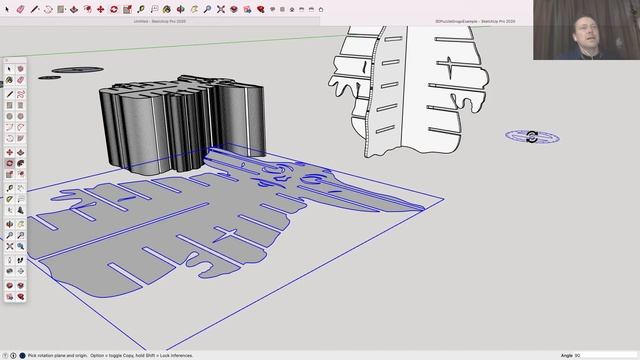Click the highlighted Rotate tool in the left palette
Viewport: 640px width, 360px height.
tap(10, 163)
